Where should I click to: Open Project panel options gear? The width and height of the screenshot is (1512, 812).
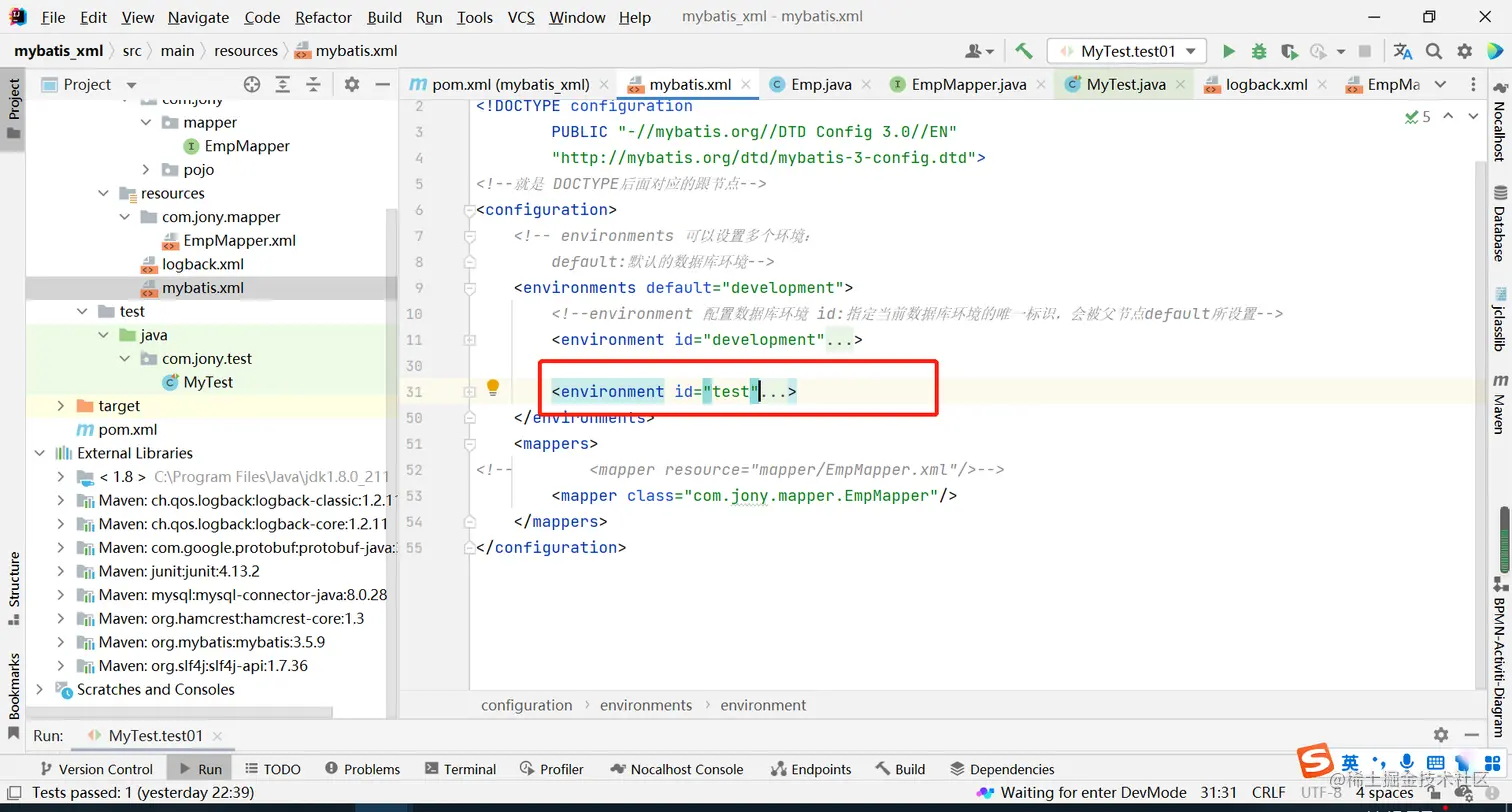tap(351, 85)
